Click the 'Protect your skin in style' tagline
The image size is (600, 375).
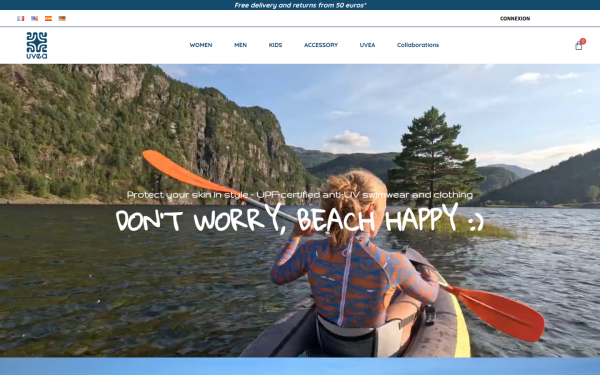click(300, 195)
